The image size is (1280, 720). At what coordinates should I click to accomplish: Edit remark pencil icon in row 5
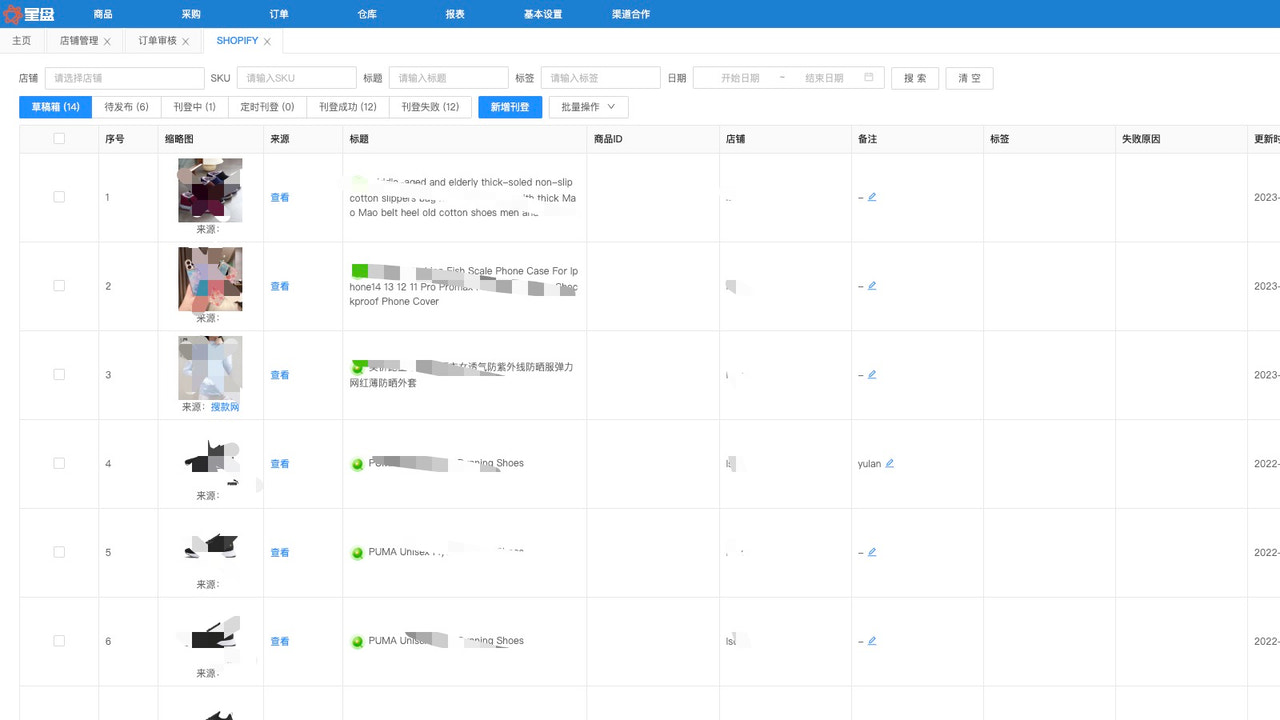click(x=872, y=552)
